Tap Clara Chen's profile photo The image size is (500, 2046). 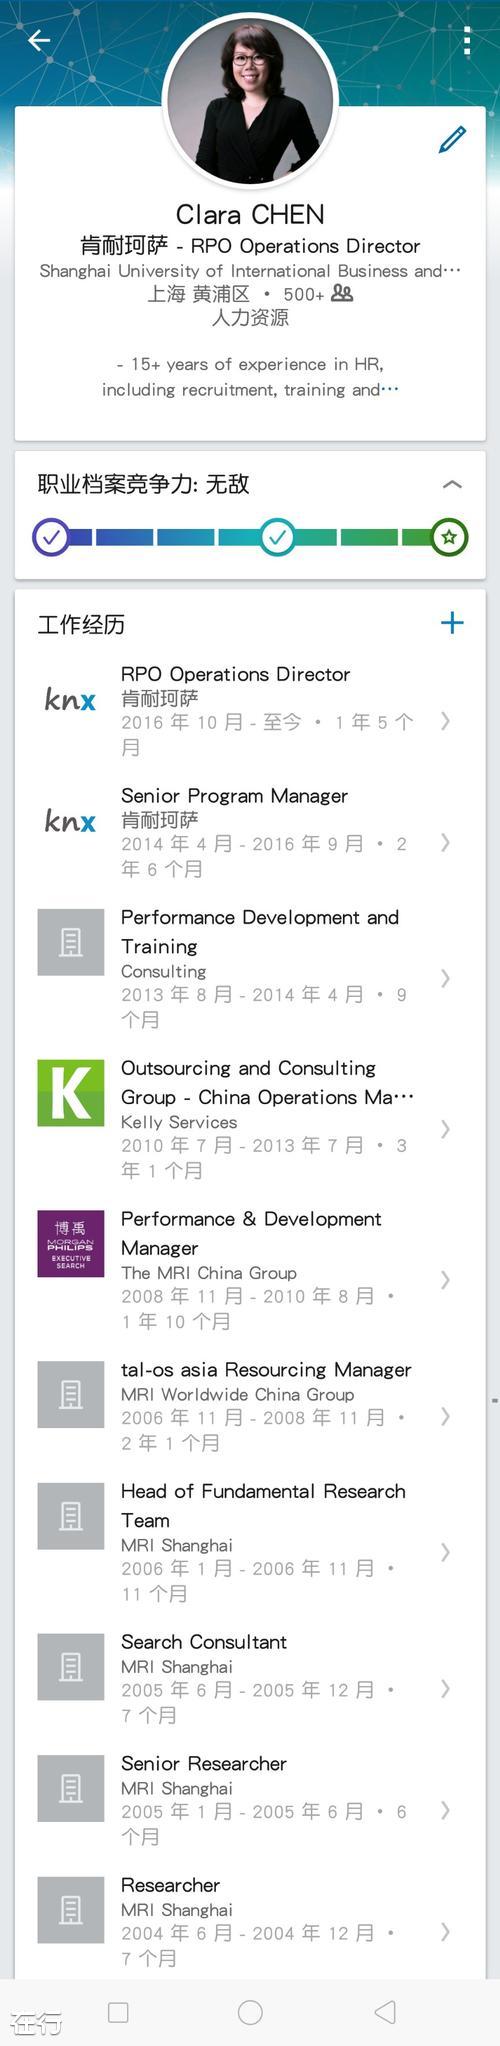250,101
